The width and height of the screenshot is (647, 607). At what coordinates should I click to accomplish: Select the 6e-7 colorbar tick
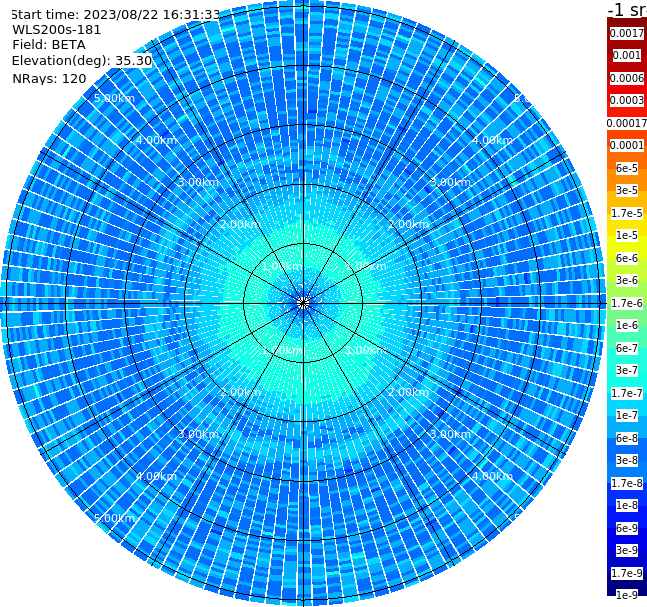pyautogui.click(x=627, y=348)
